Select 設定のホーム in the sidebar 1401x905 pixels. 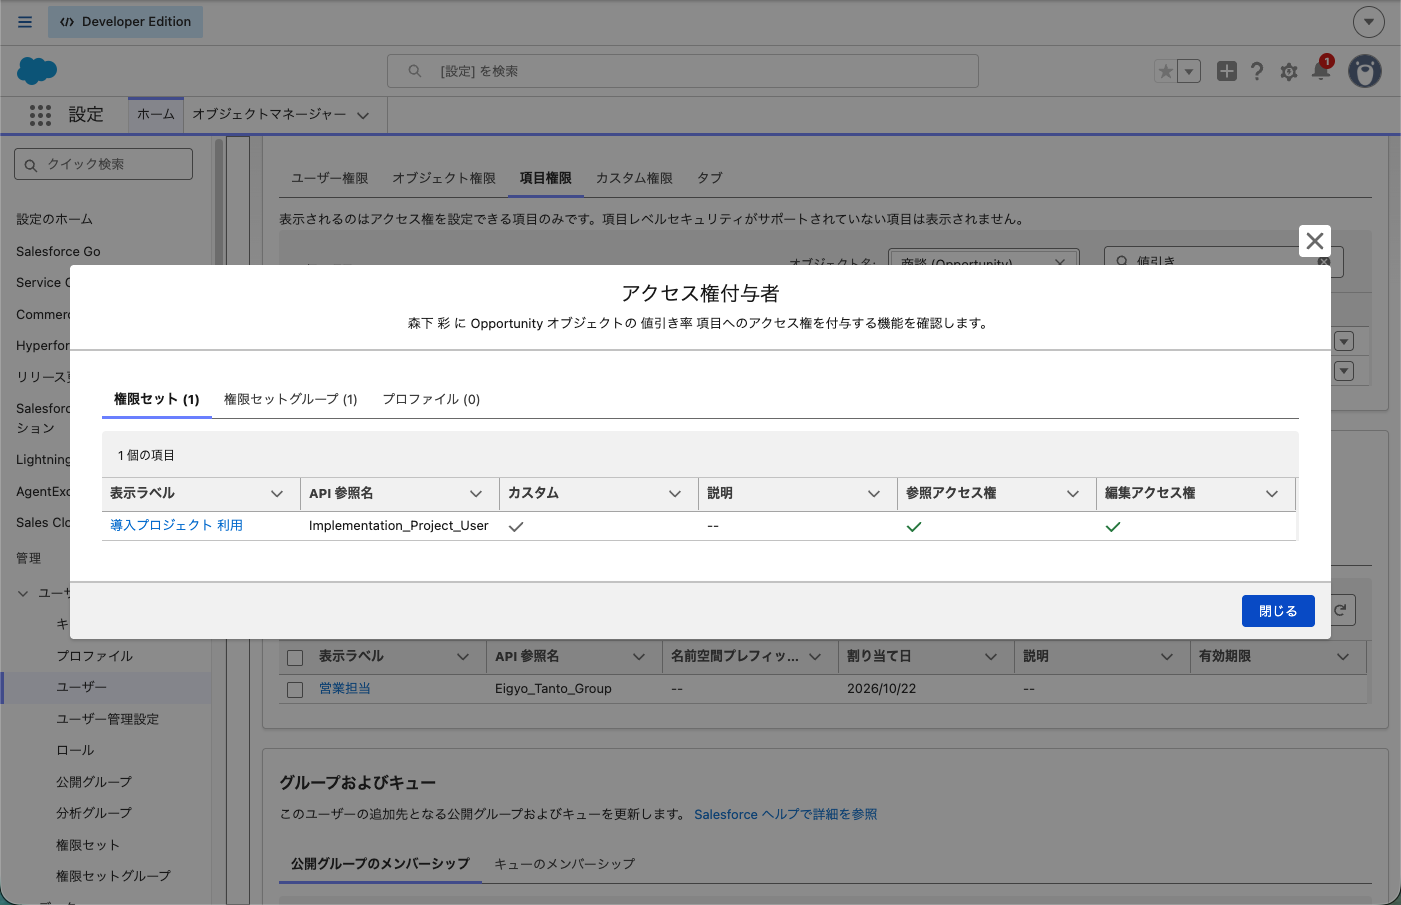coord(55,219)
